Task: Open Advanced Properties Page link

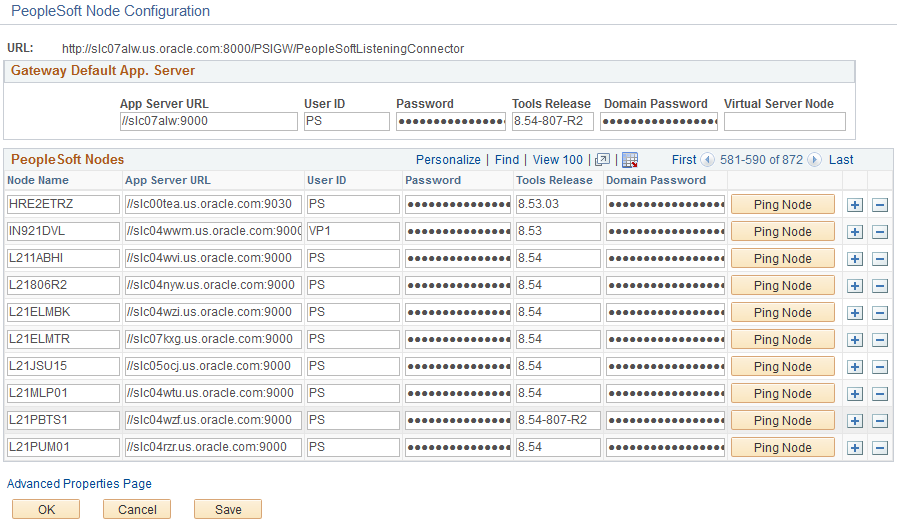Action: [x=79, y=484]
